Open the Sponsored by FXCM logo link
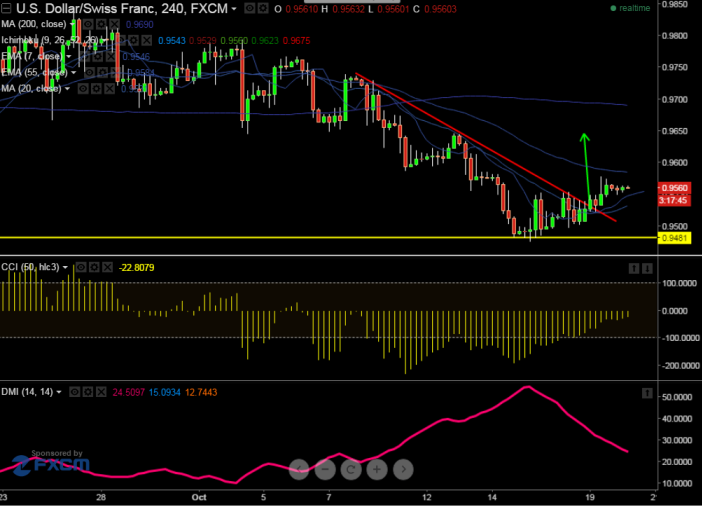 (x=51, y=463)
